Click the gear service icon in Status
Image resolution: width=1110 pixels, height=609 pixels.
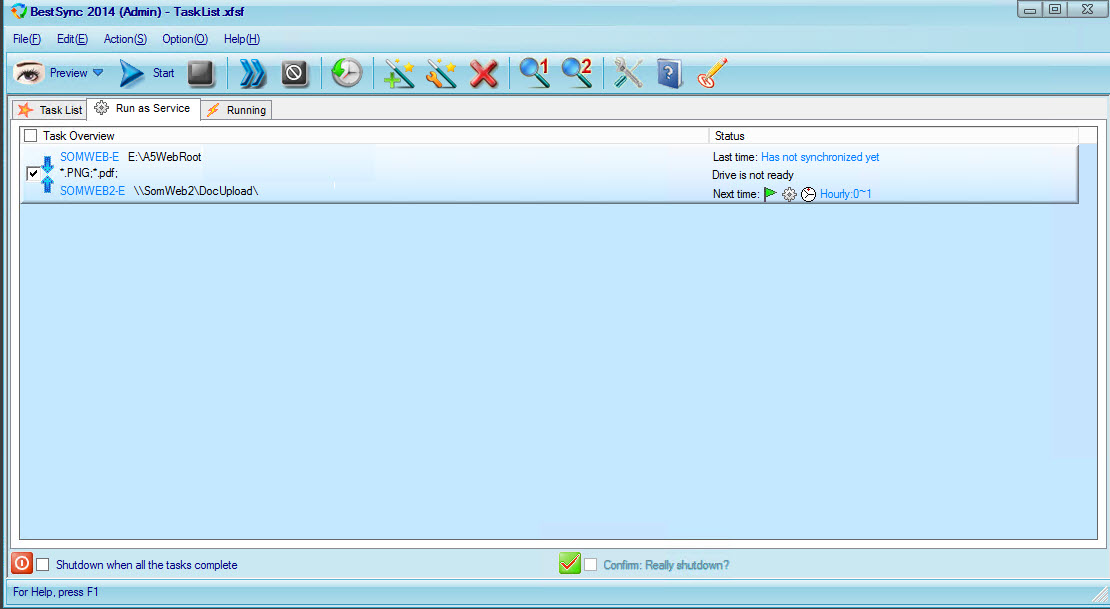(789, 194)
